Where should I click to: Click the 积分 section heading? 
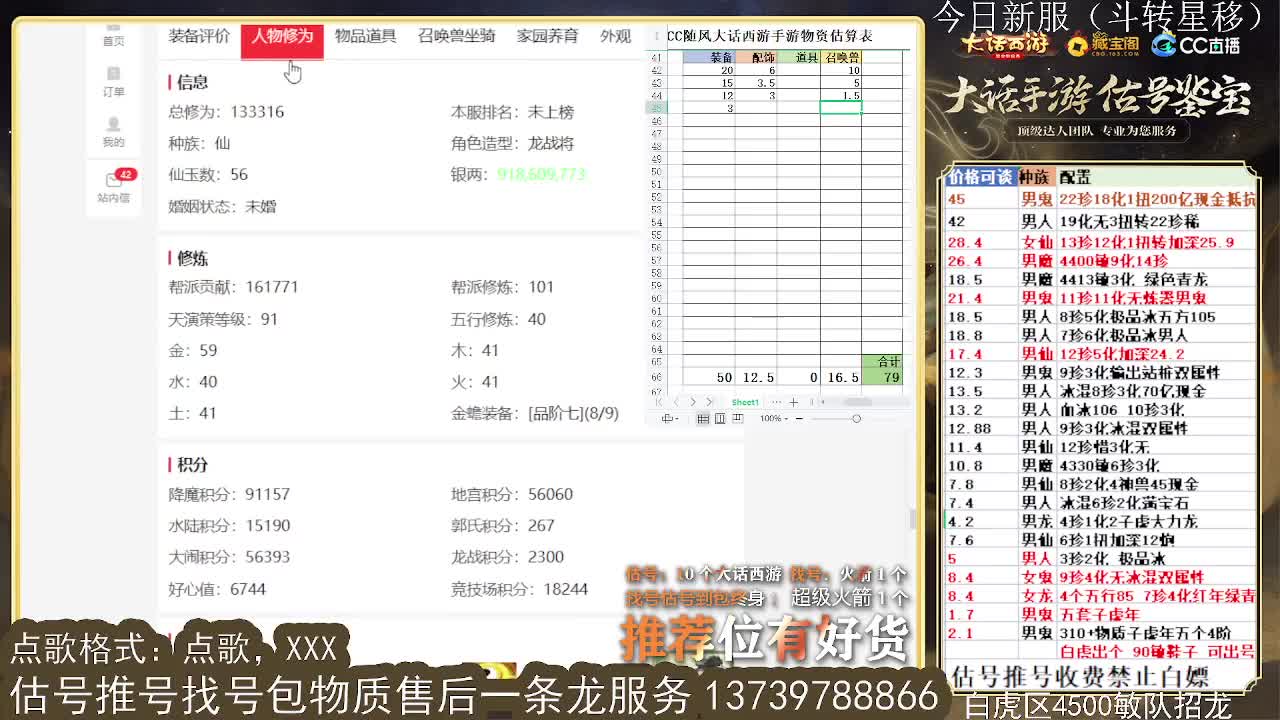point(192,465)
